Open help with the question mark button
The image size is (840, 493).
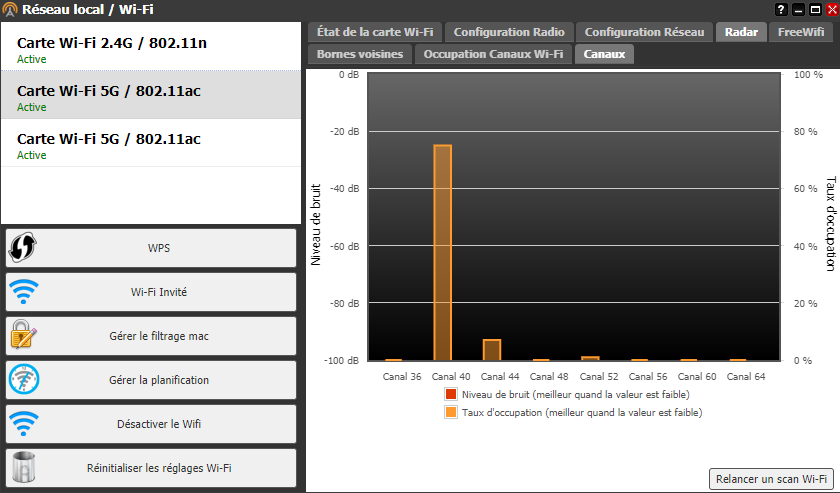(781, 9)
